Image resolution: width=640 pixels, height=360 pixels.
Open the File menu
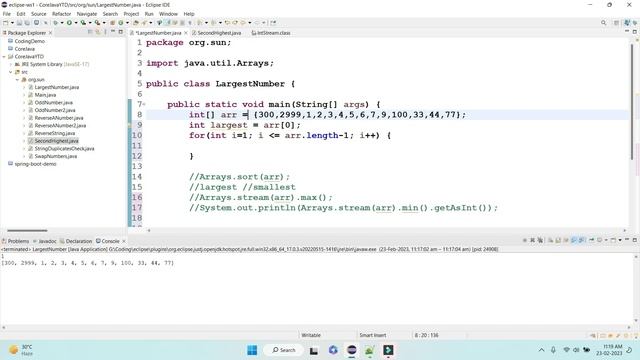7,14
